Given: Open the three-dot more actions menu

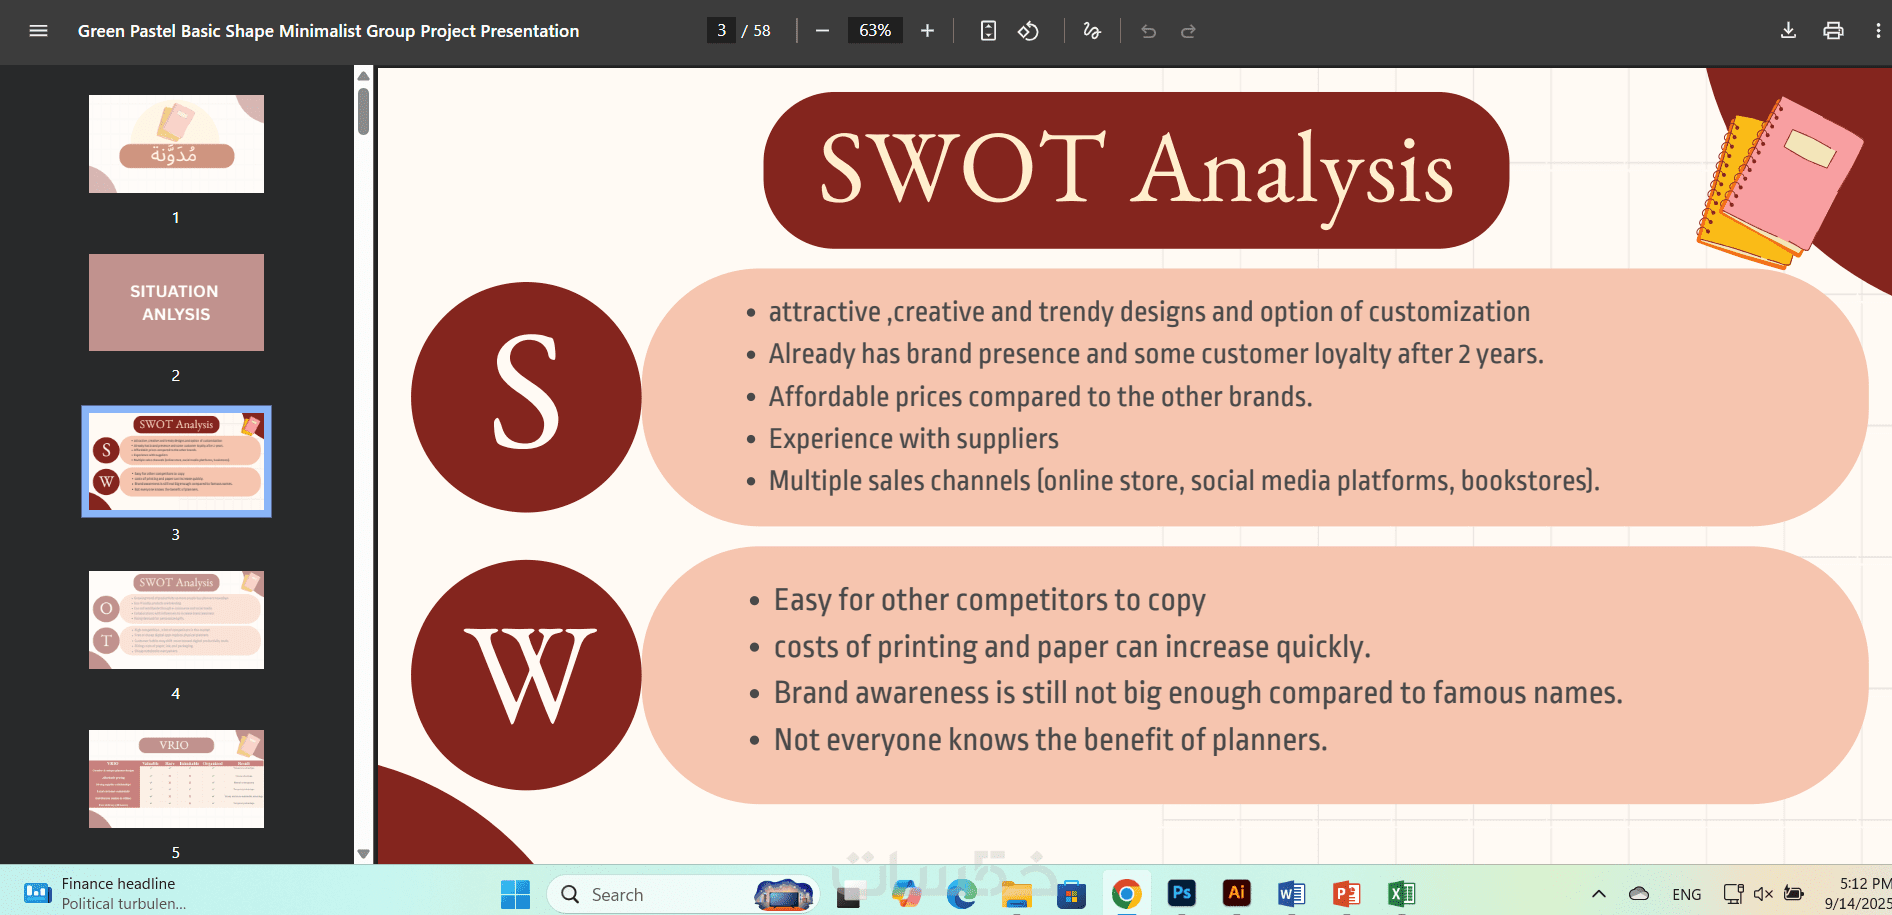Looking at the screenshot, I should click(1878, 31).
